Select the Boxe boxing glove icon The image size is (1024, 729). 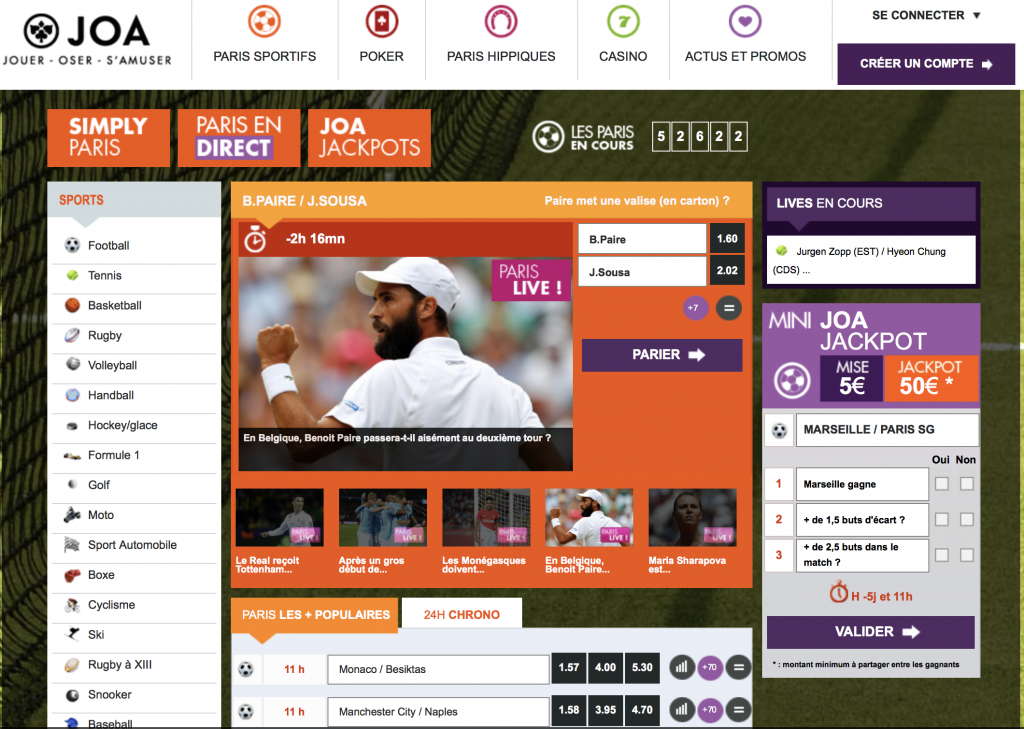(x=72, y=575)
